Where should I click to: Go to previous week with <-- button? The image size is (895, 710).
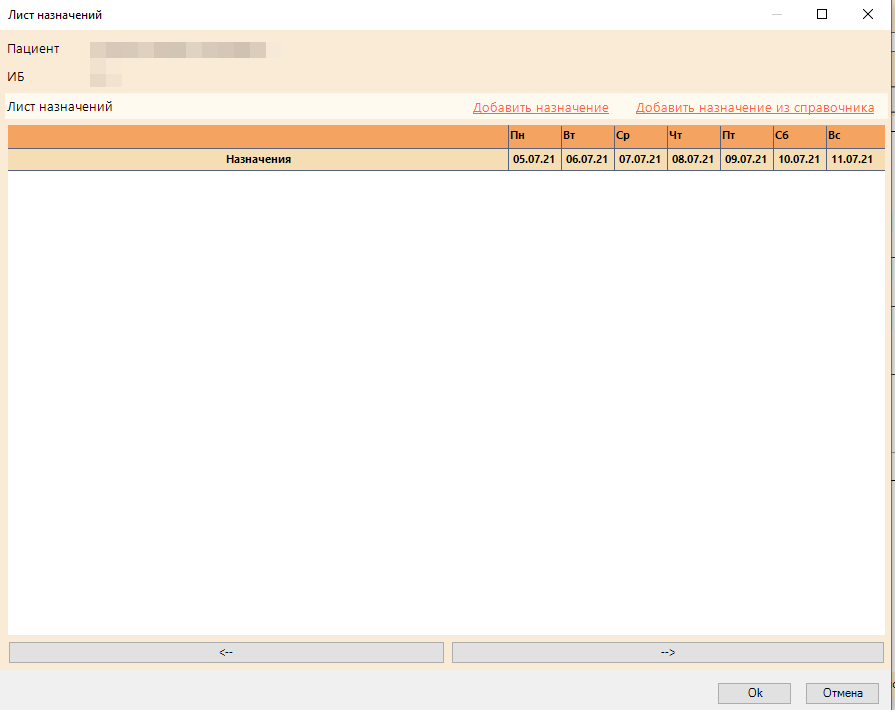click(x=226, y=652)
